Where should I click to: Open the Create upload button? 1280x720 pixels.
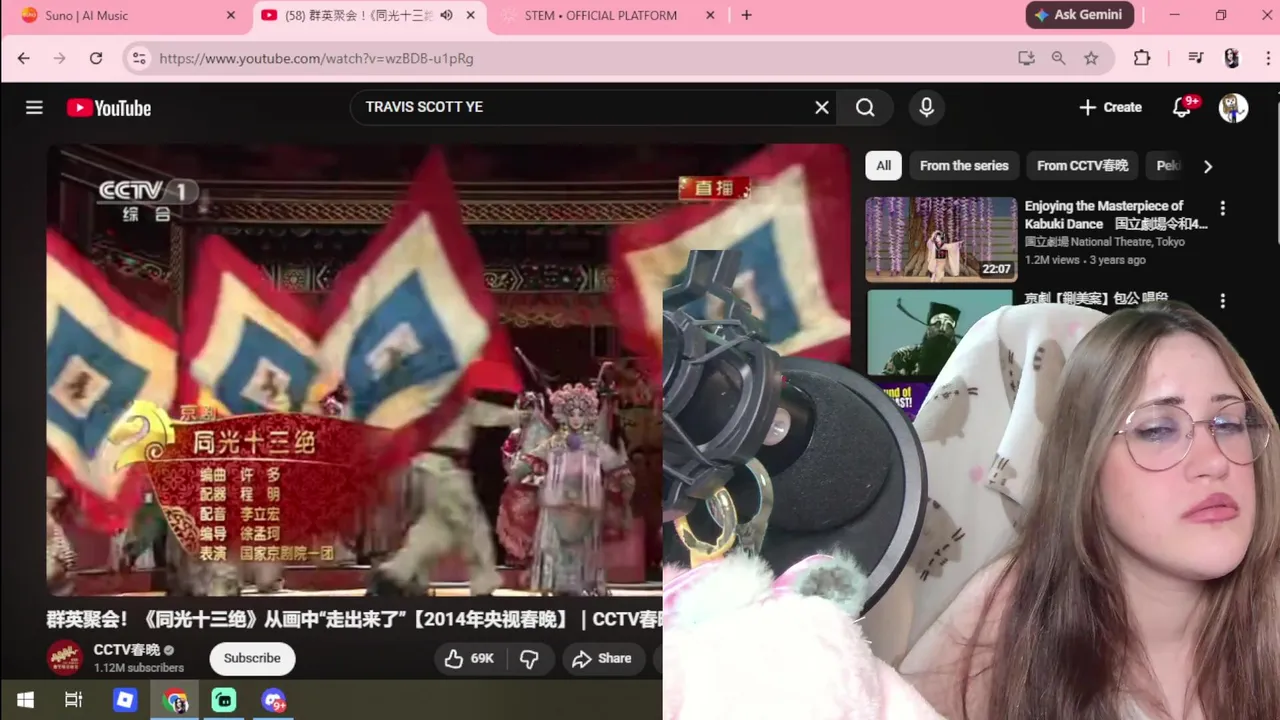(x=1110, y=107)
